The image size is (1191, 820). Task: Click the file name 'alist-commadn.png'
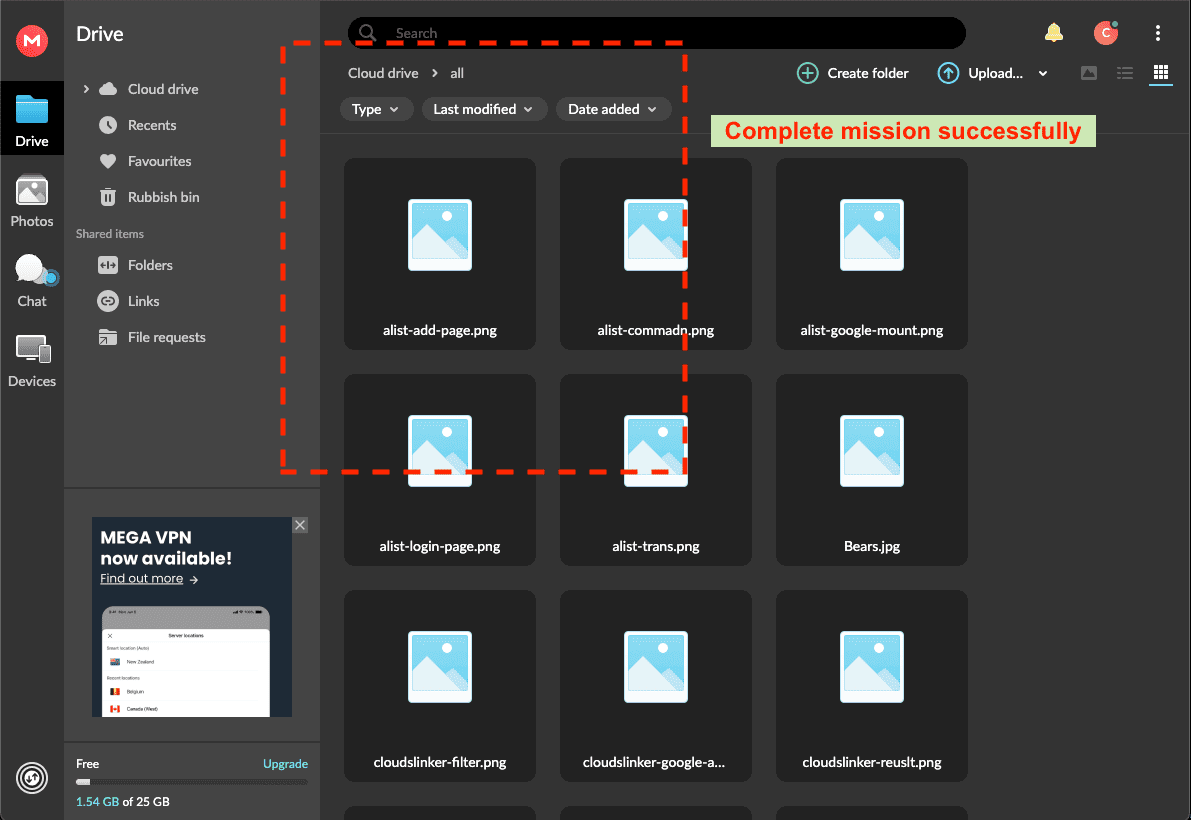click(656, 330)
